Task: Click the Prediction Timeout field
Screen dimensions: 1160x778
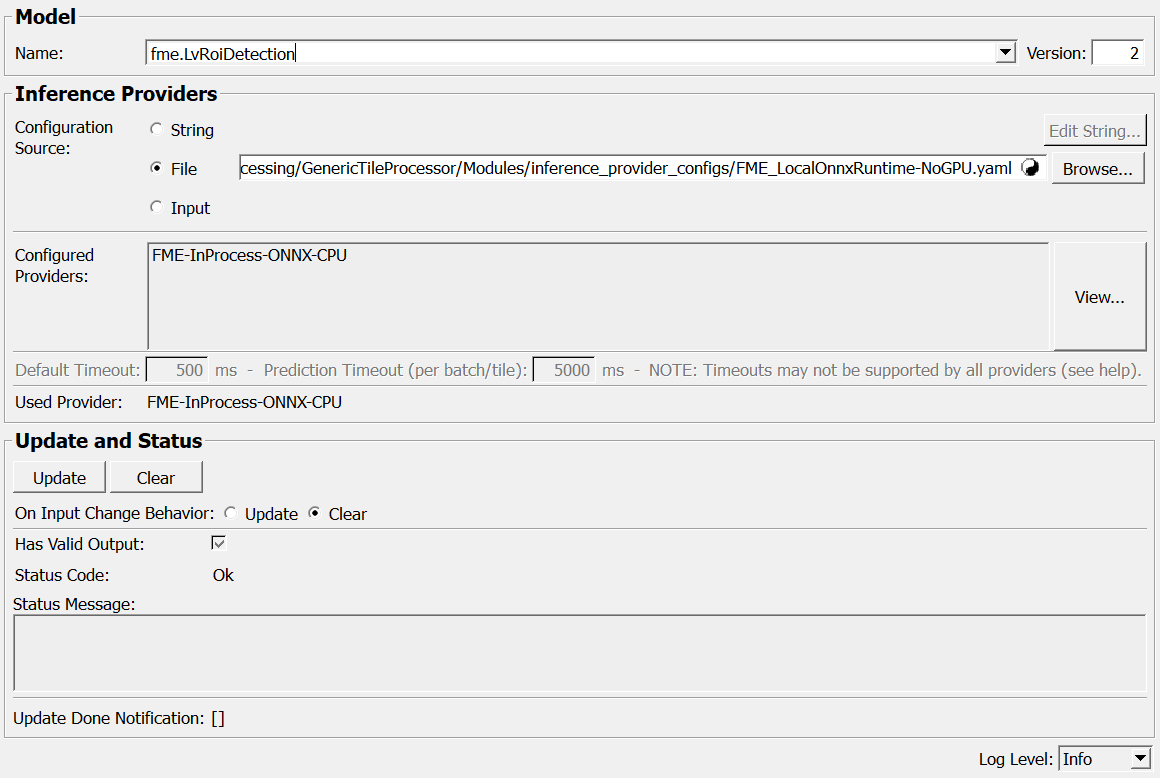Action: coord(563,370)
